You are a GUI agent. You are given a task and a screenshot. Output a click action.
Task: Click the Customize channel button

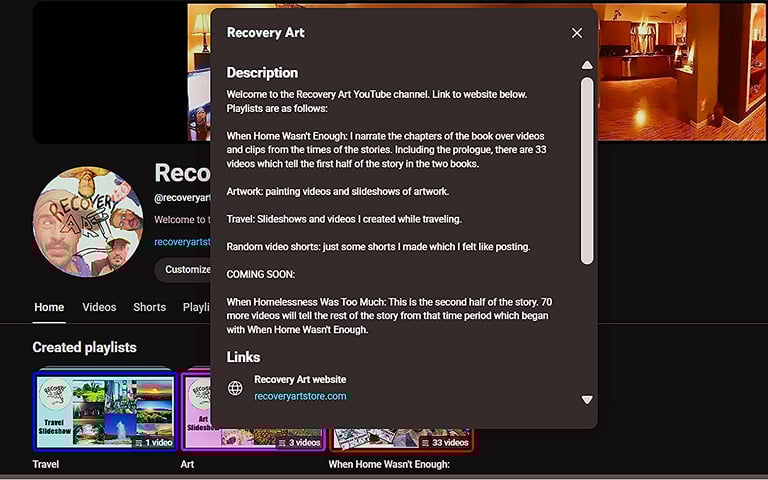(183, 269)
